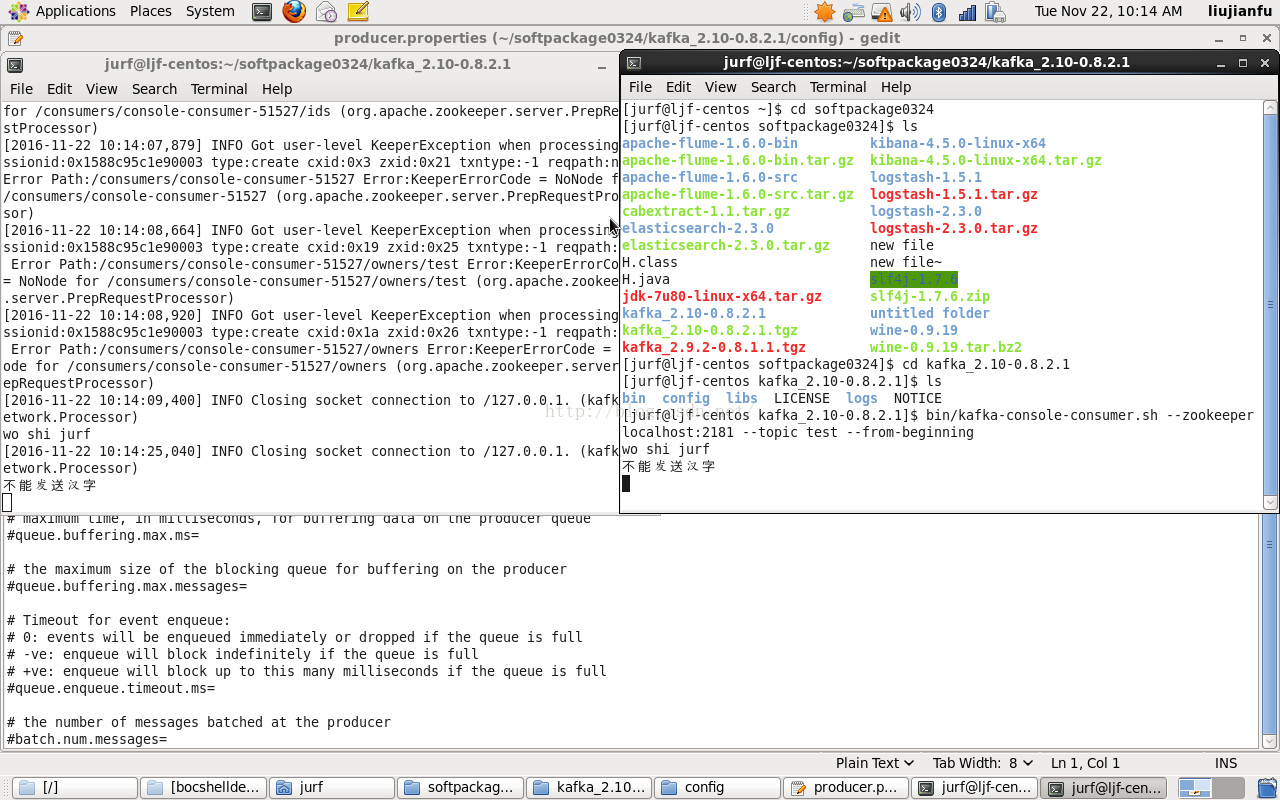
Task: Open the Applications menu
Action: [62, 11]
